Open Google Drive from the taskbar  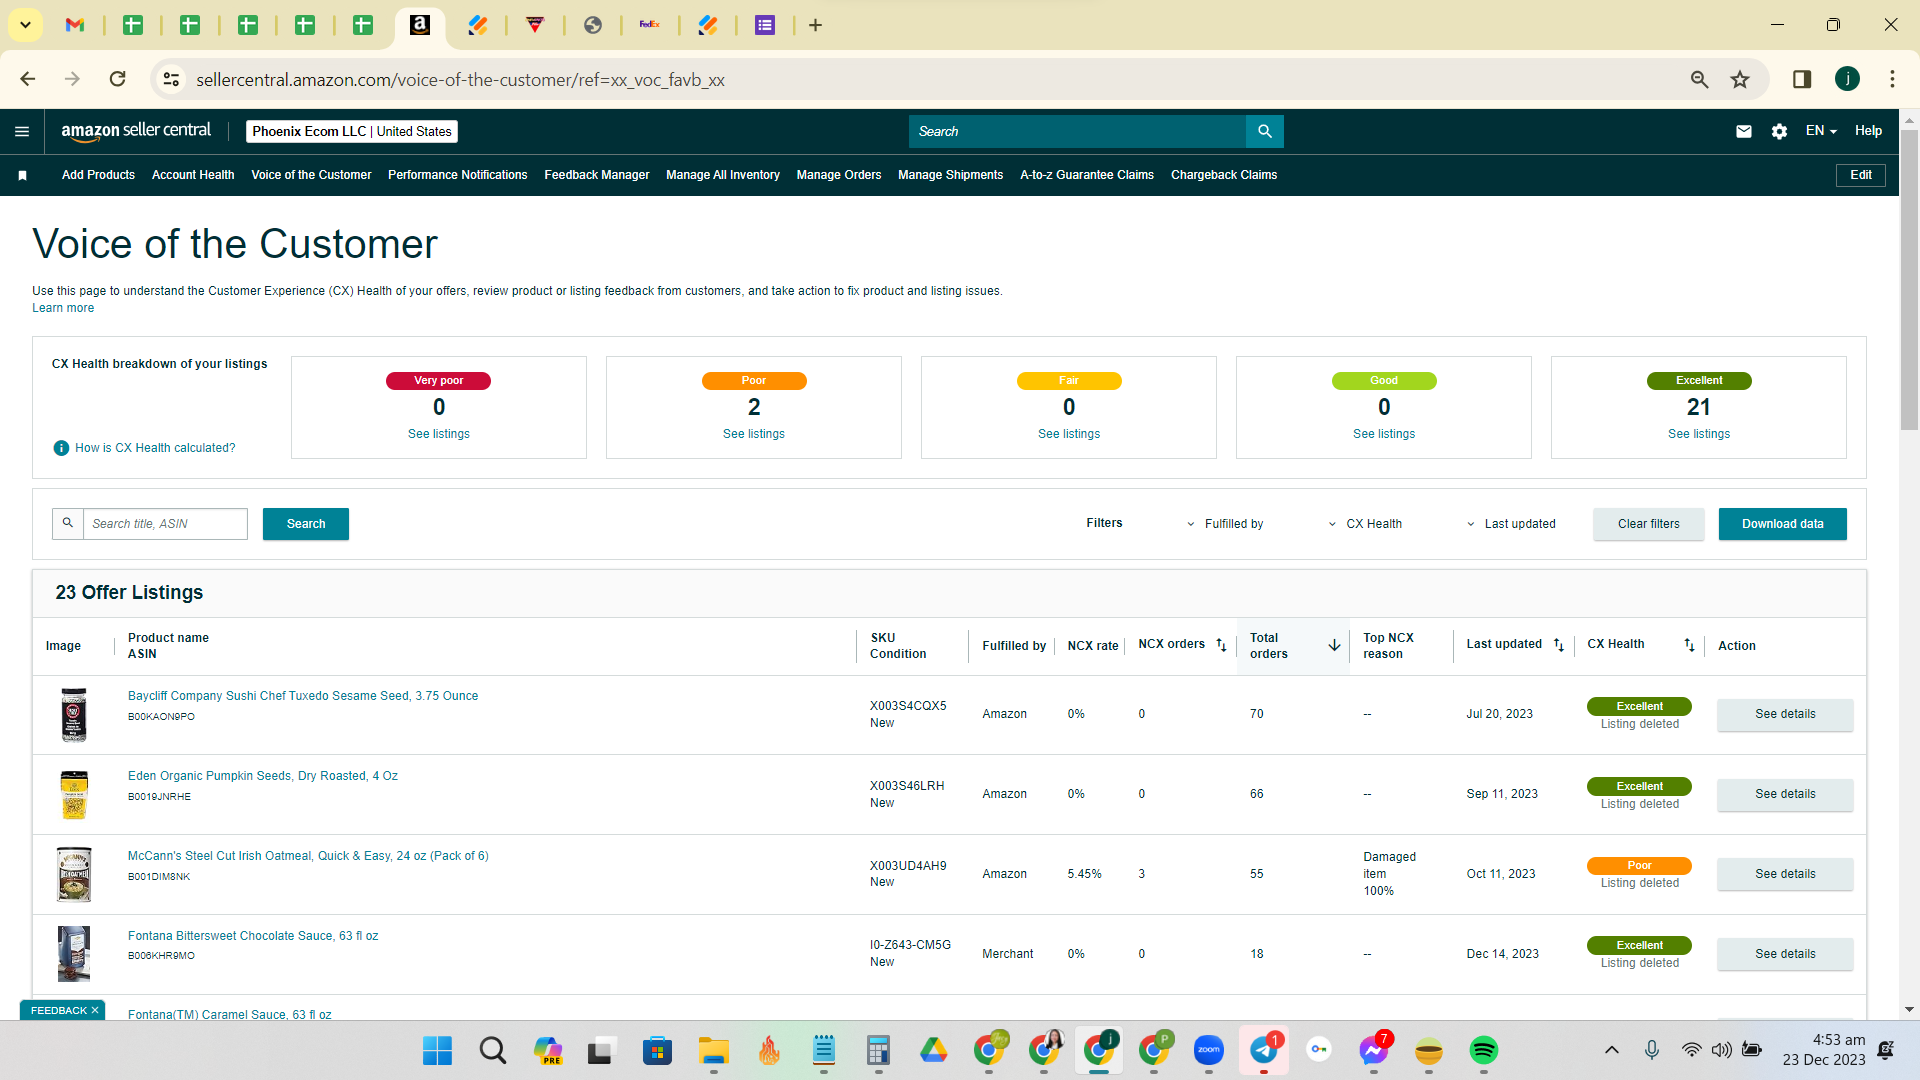click(933, 1050)
